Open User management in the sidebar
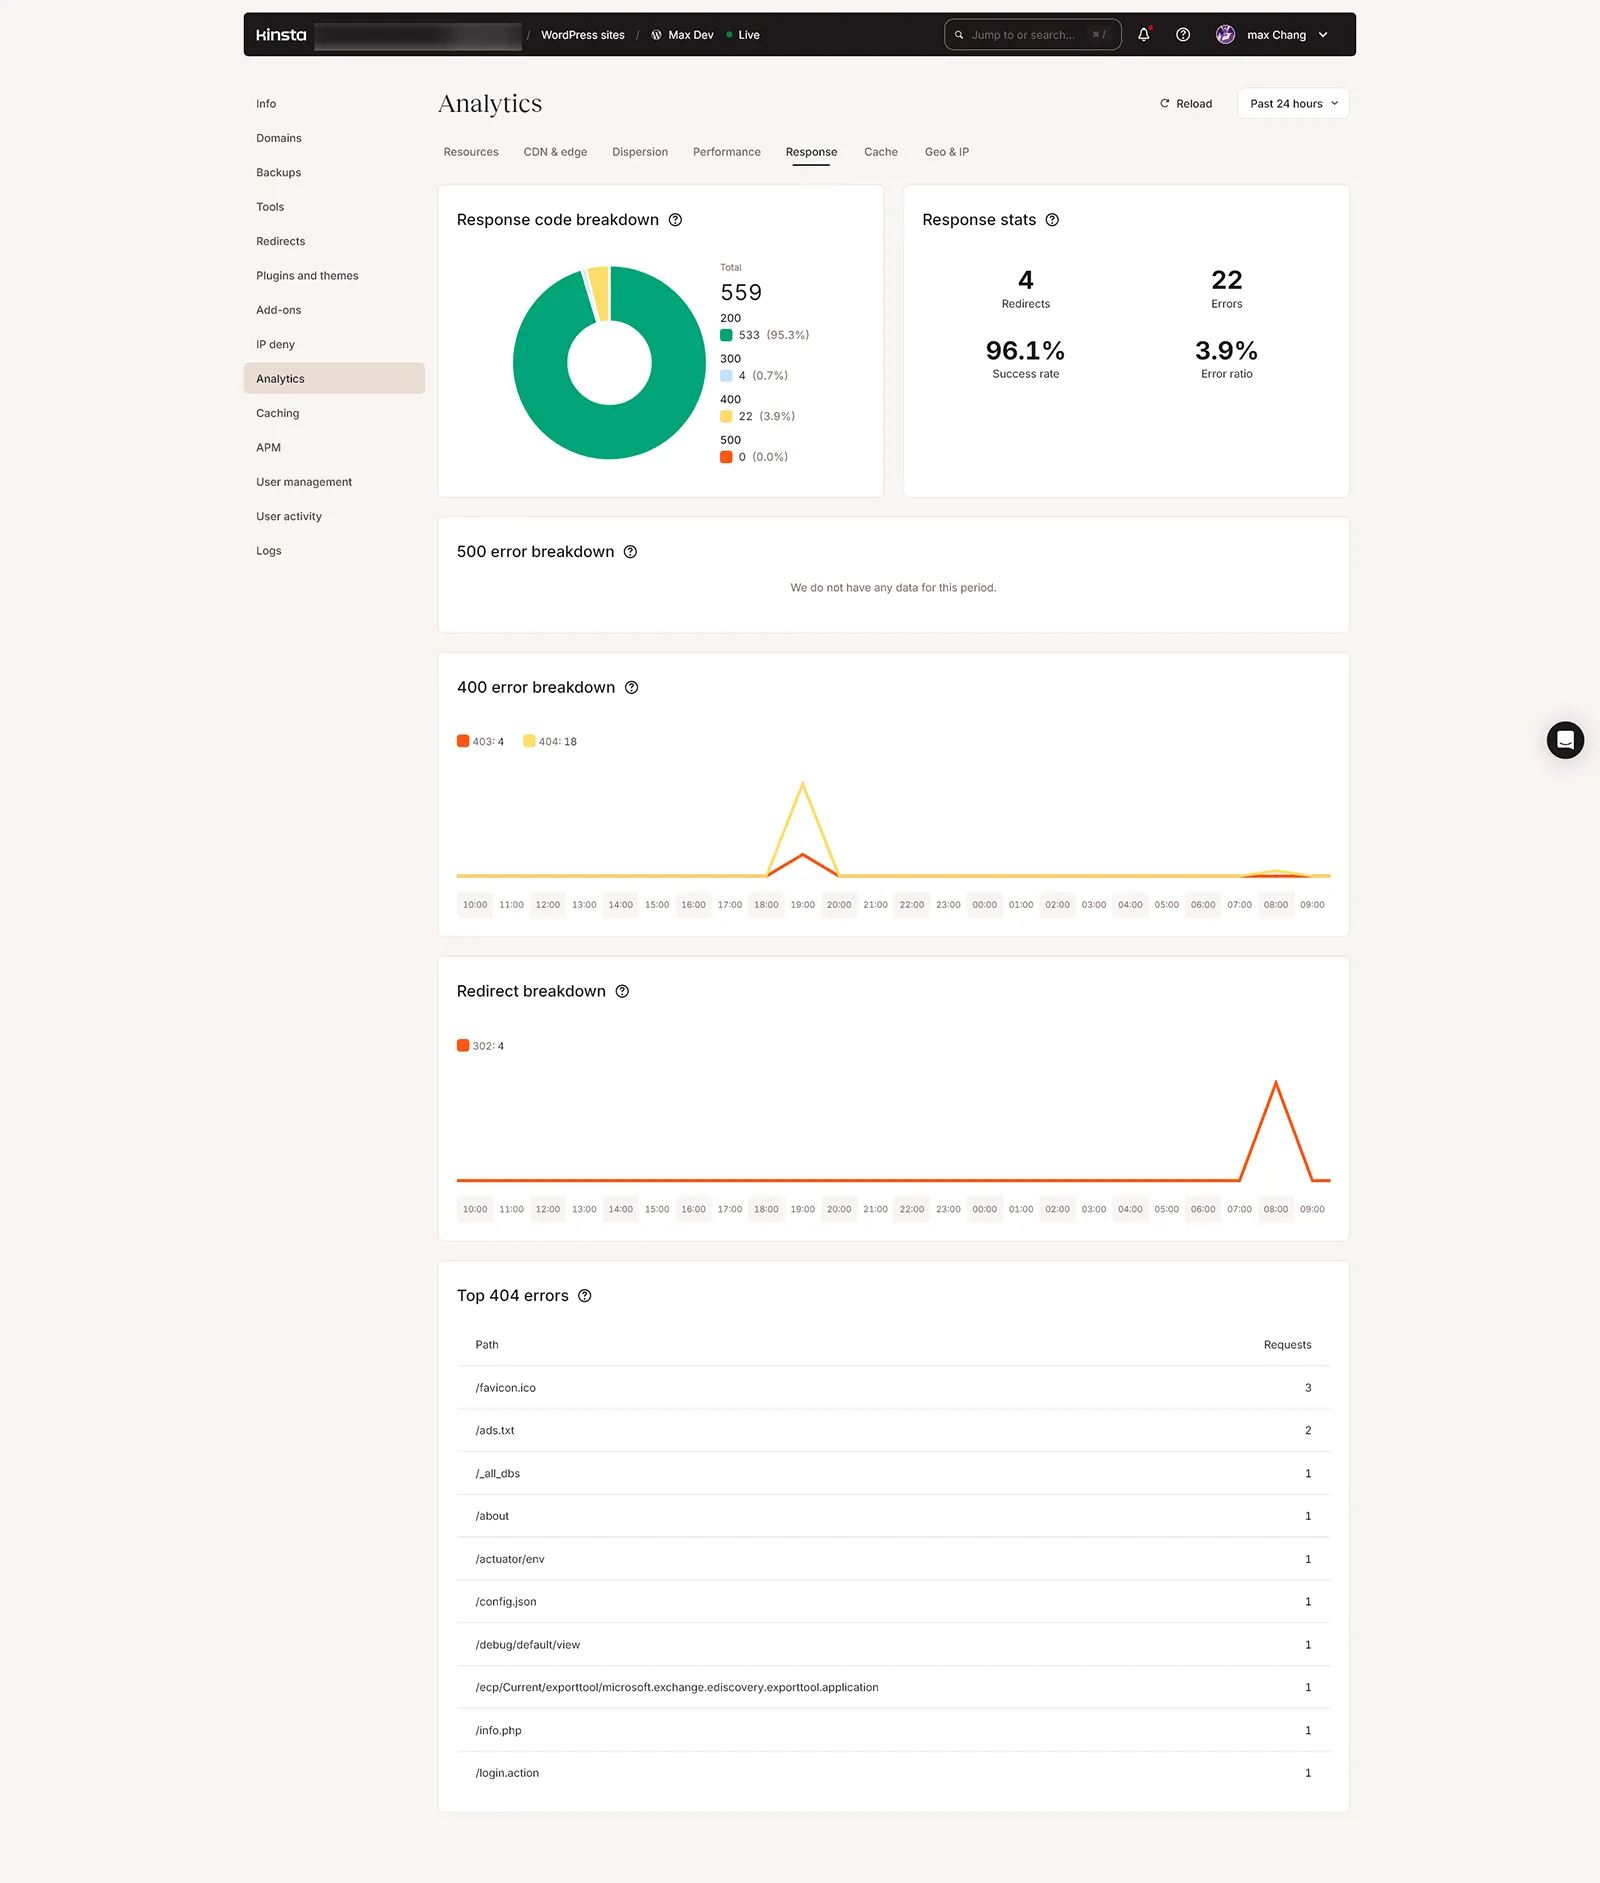 (304, 482)
